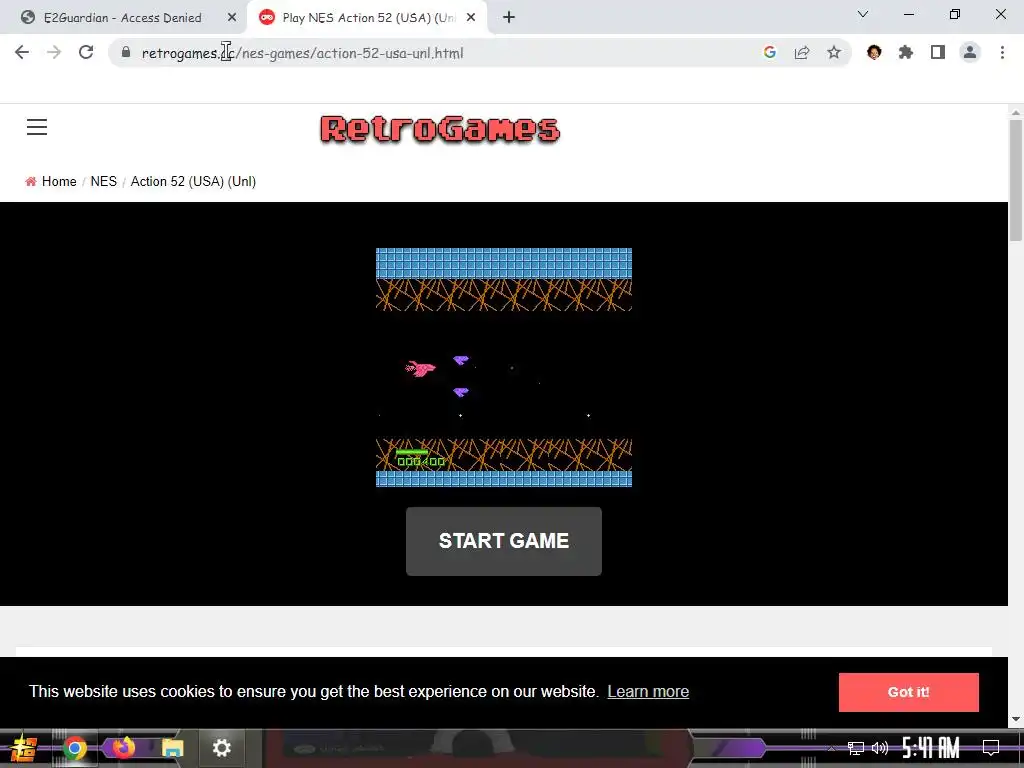Viewport: 1024px width, 768px height.
Task: Open new tab with plus icon
Action: [509, 18]
